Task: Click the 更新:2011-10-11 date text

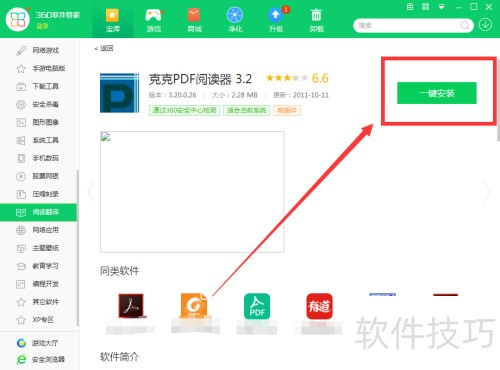Action: [301, 95]
